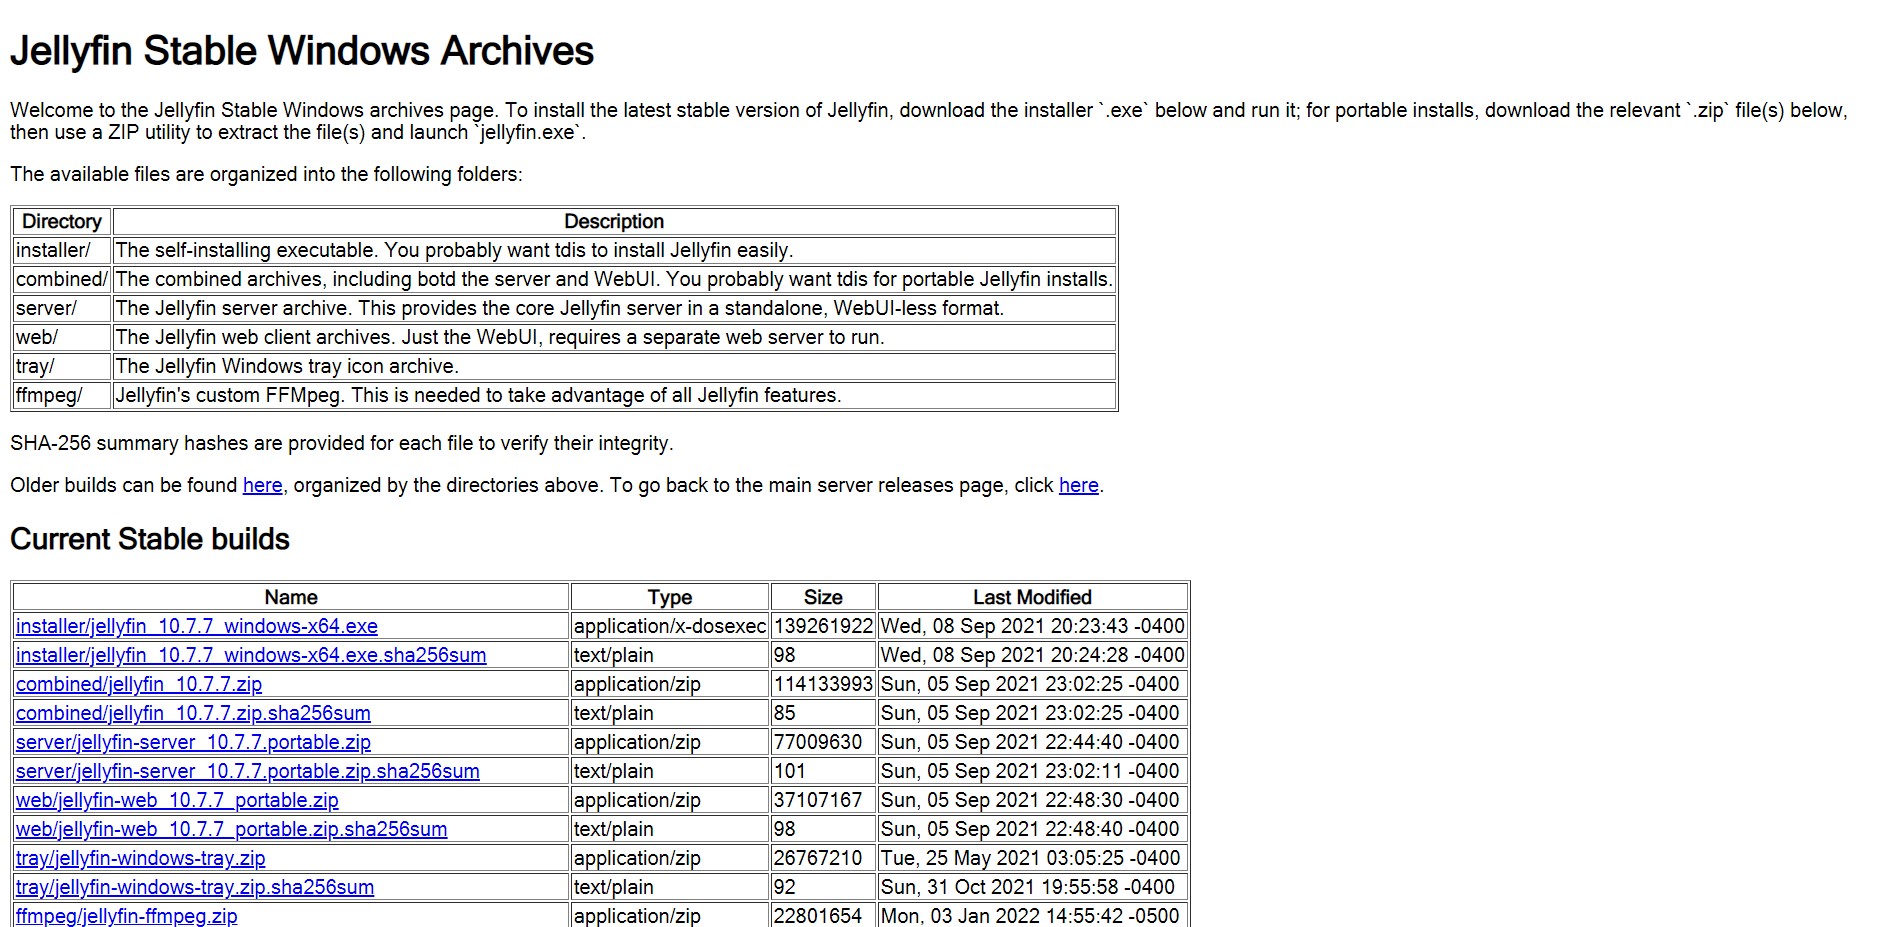Screen dimensions: 1892x927
Task: Click the 'combined/' directory cell
Action: 61,279
